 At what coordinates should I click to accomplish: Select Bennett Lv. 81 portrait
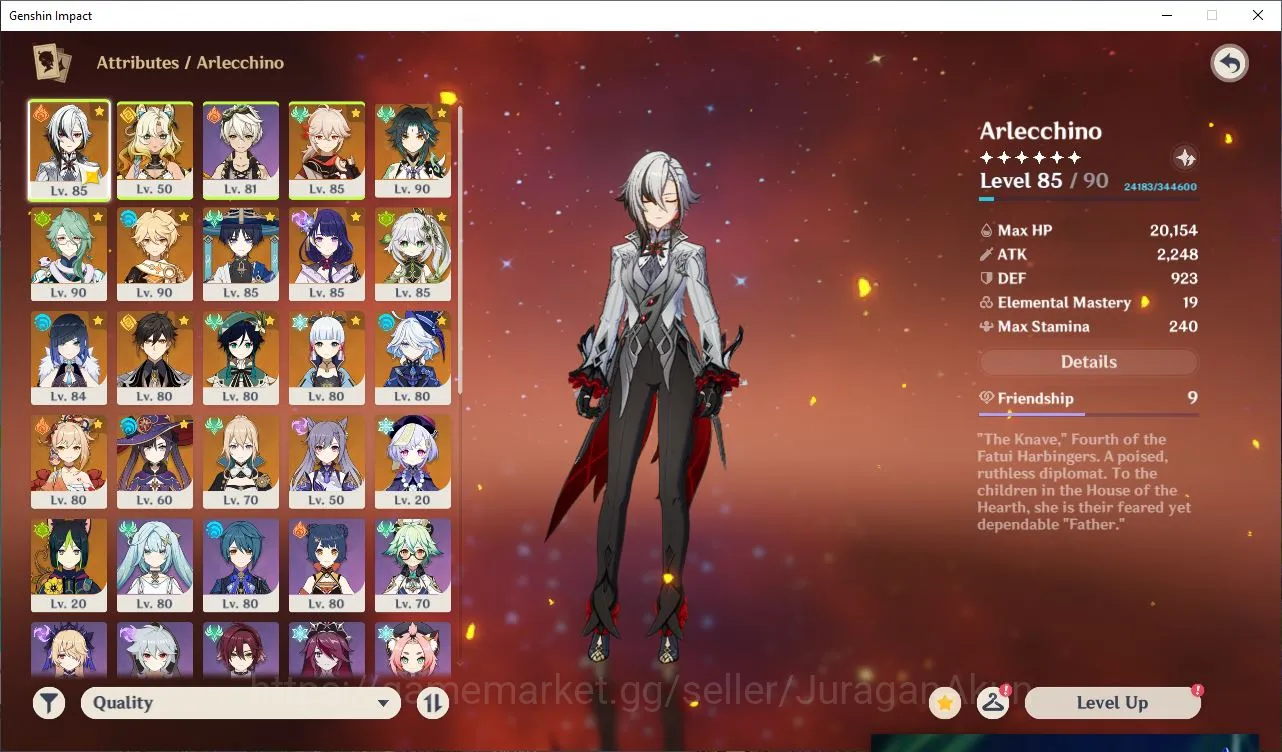point(241,150)
